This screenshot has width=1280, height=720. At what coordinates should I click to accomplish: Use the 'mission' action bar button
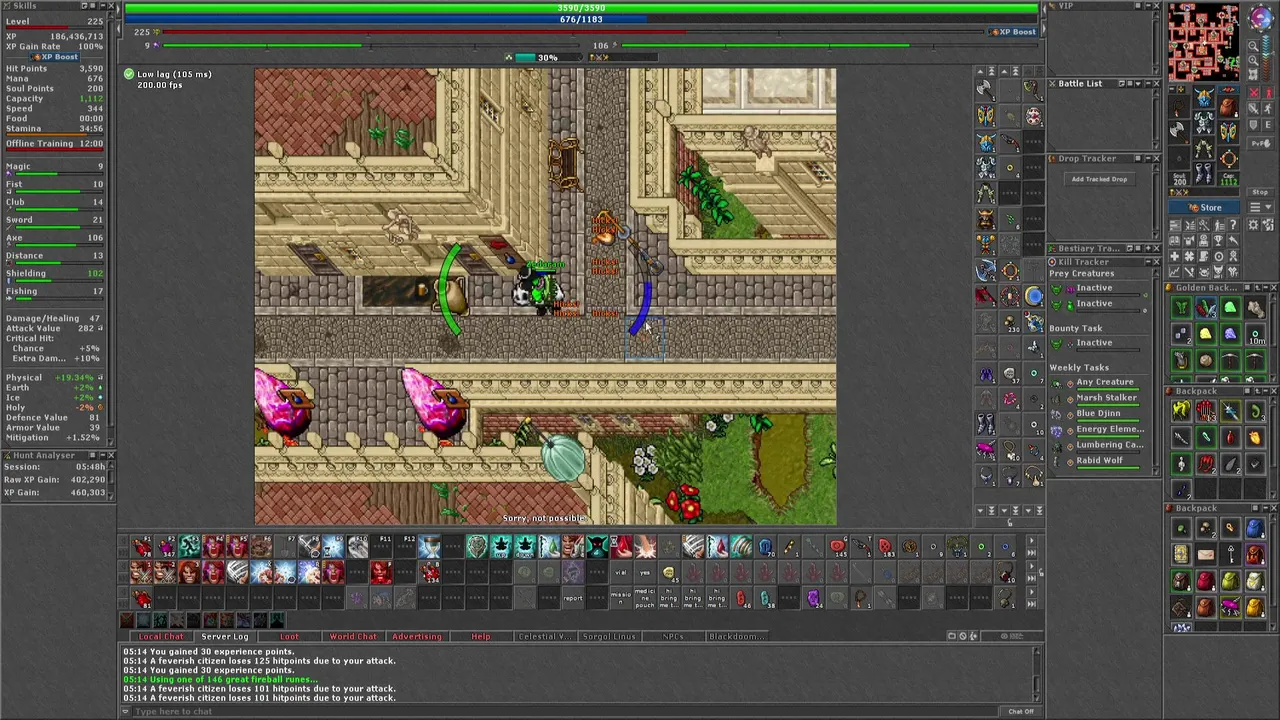(x=621, y=598)
